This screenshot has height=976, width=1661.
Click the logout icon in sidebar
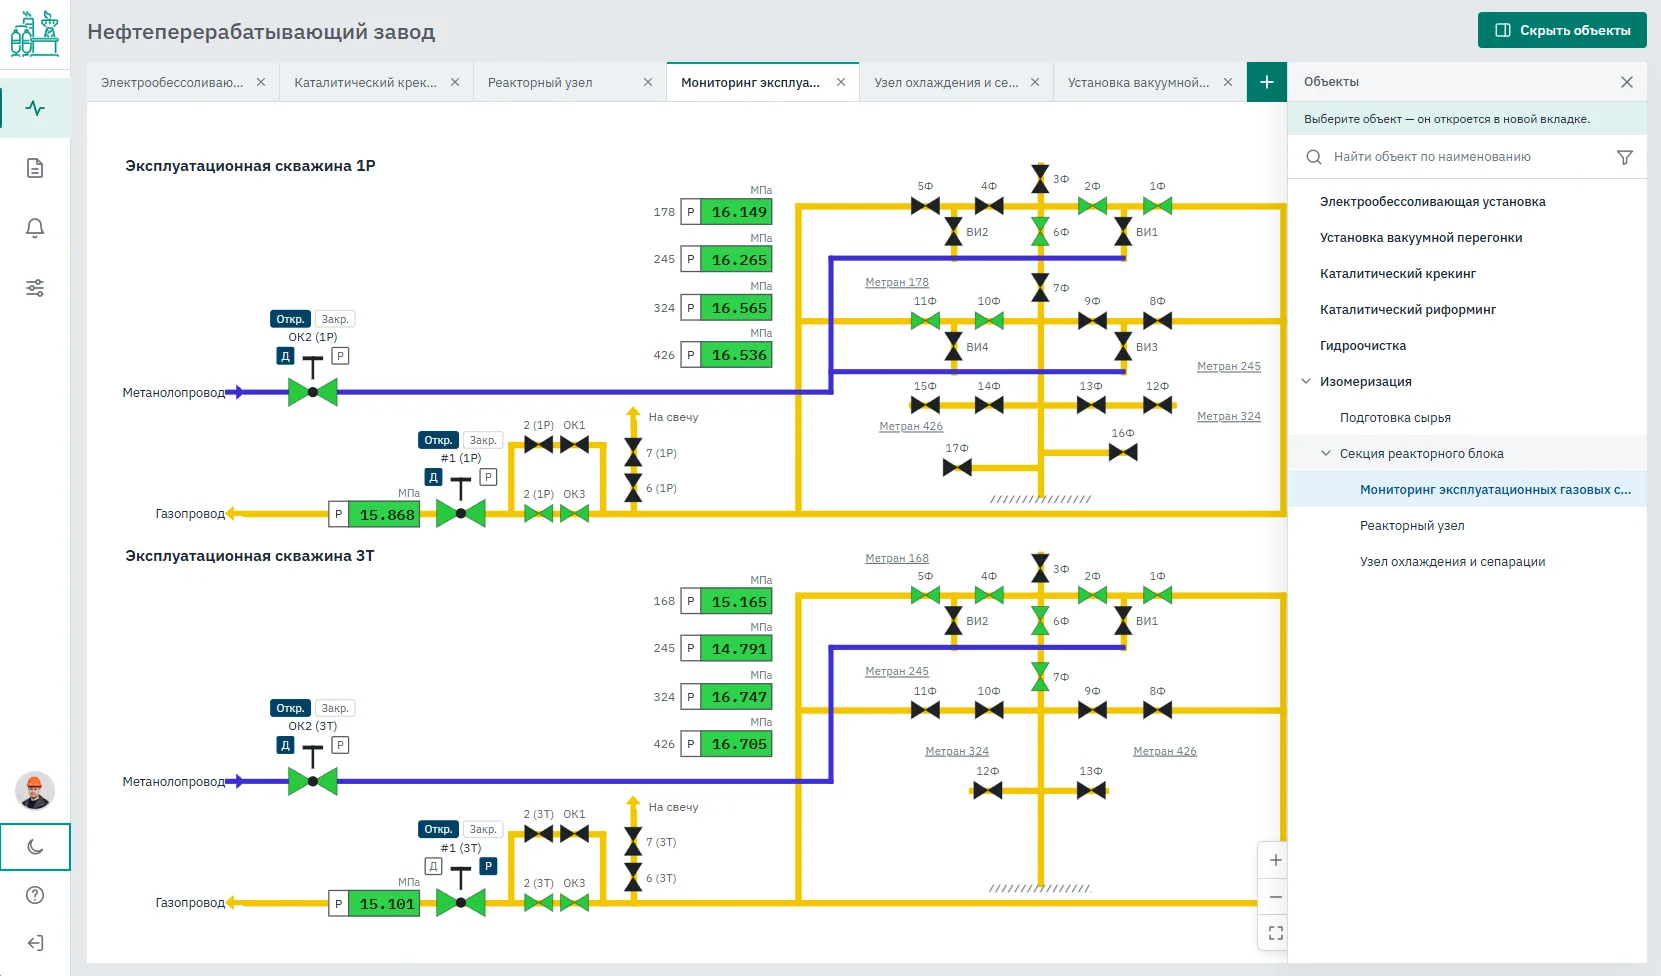click(35, 943)
